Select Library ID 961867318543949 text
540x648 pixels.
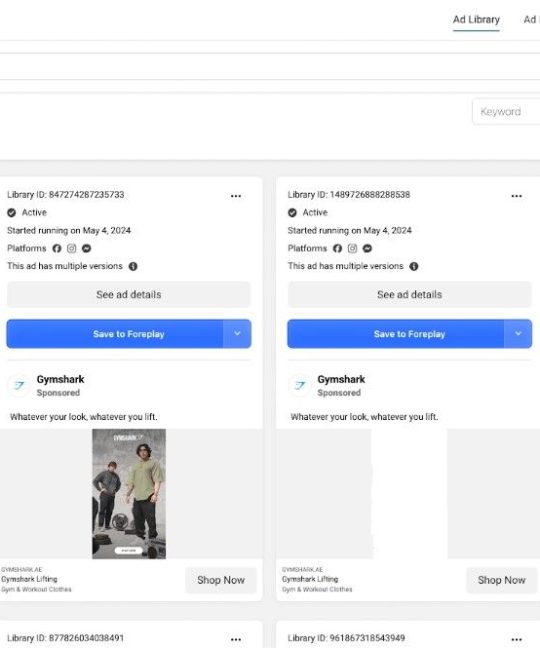tap(346, 638)
